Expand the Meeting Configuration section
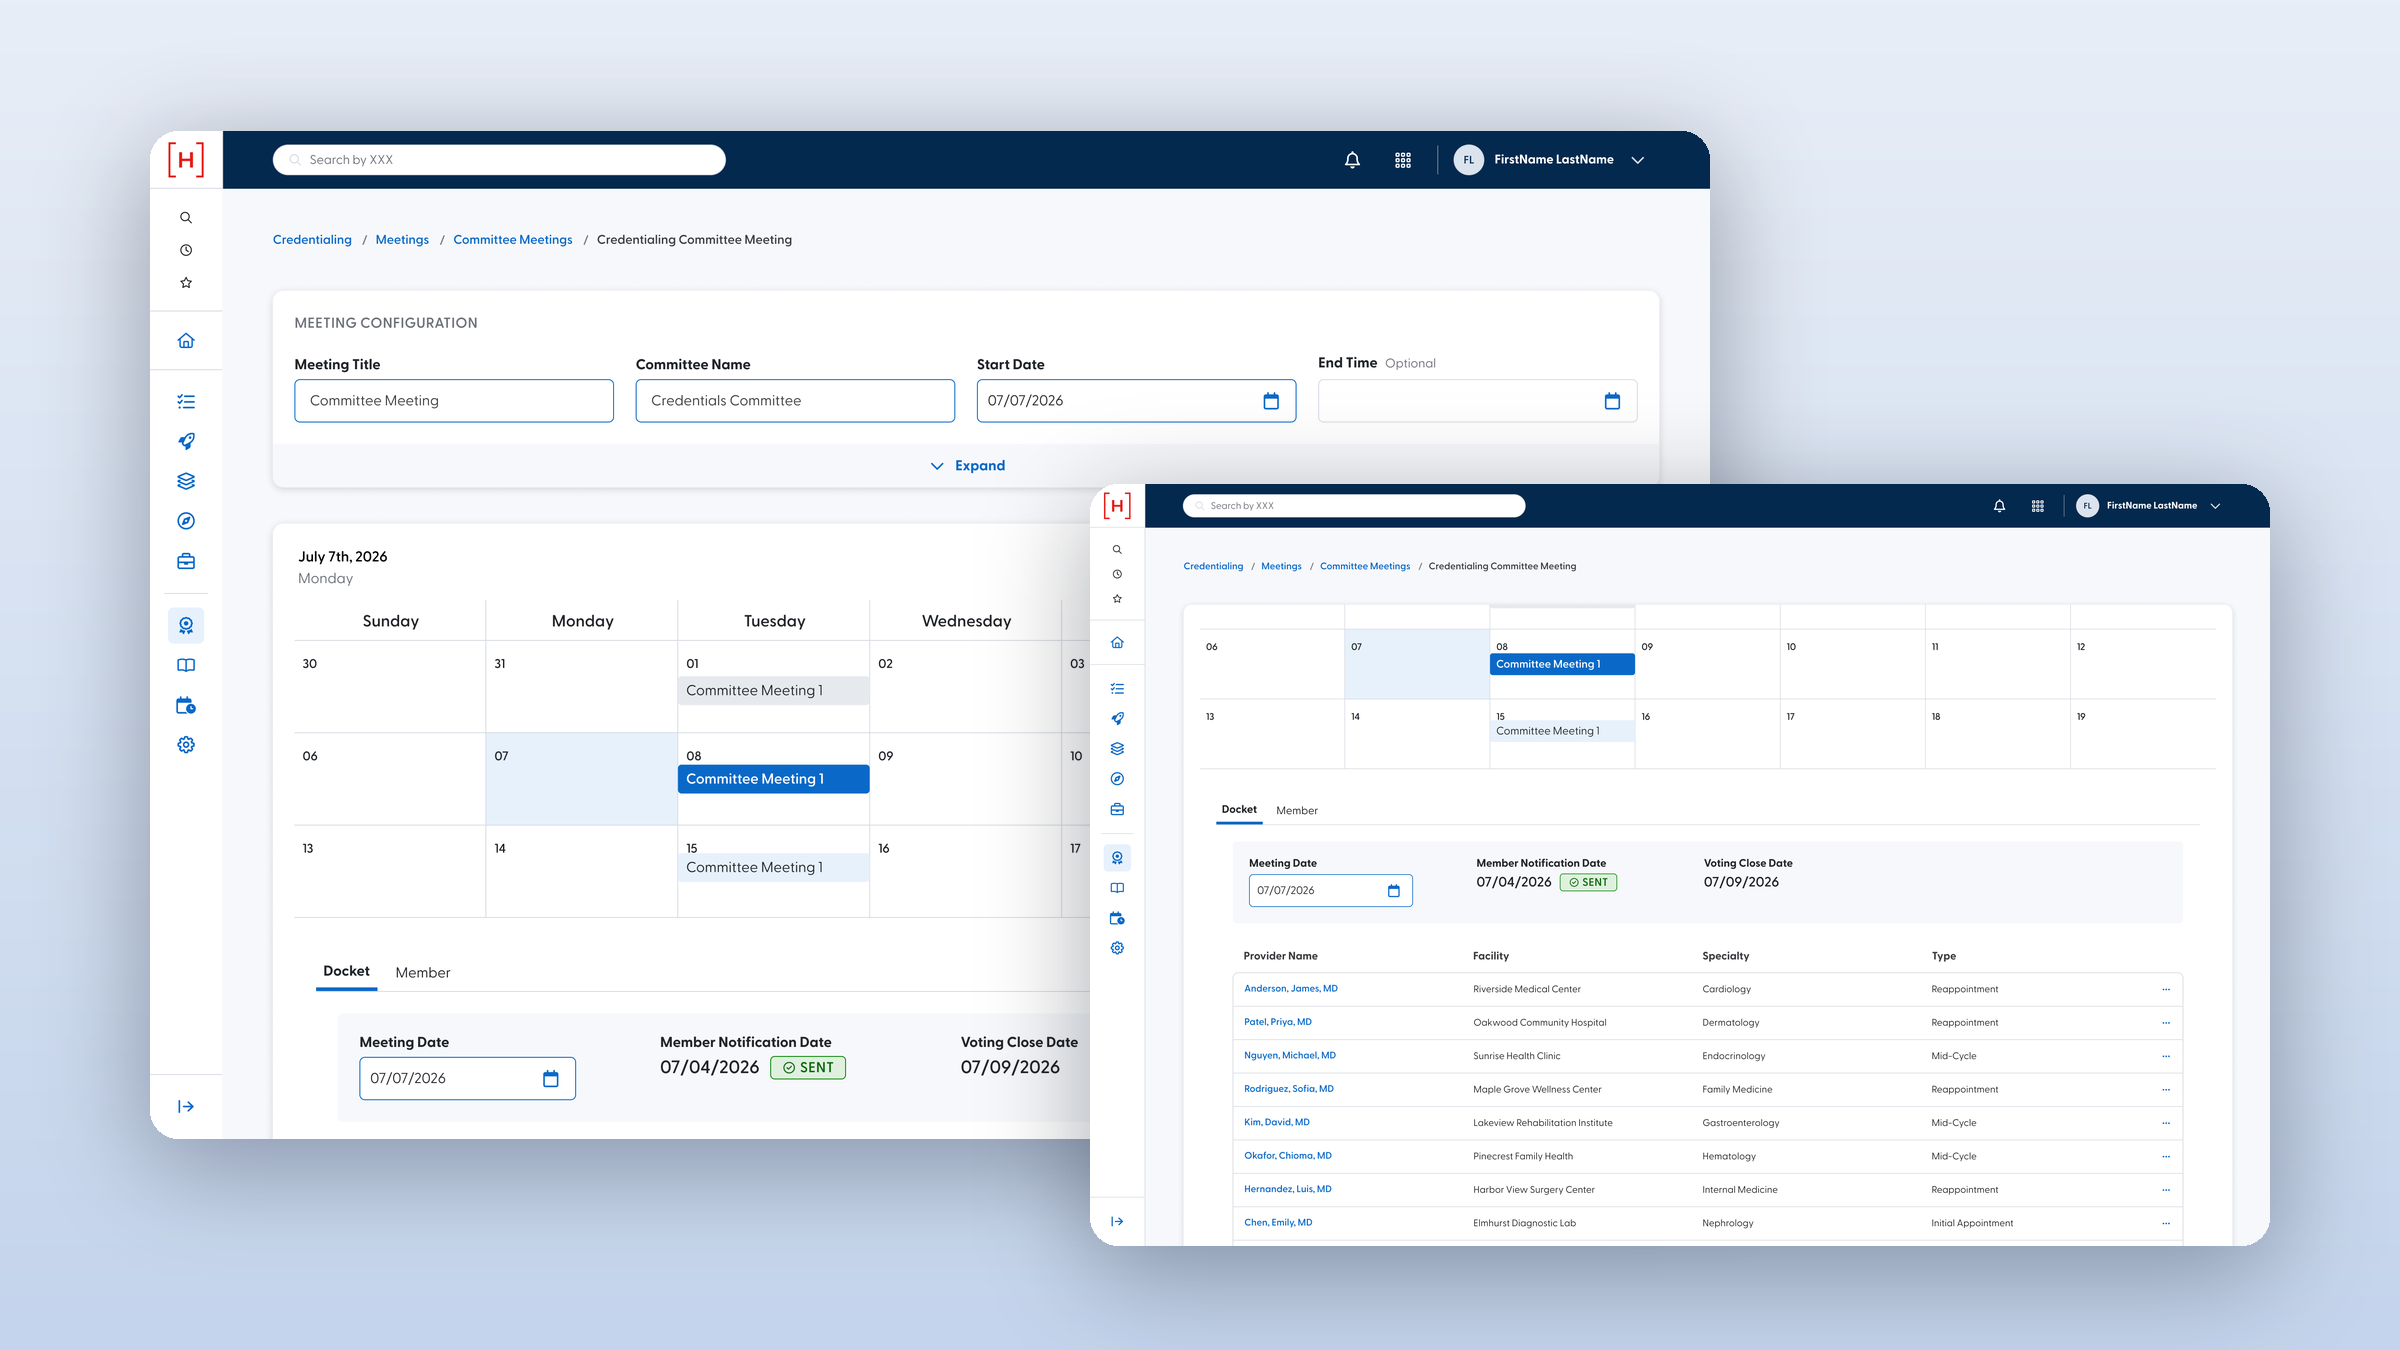The image size is (2400, 1350). coord(967,466)
